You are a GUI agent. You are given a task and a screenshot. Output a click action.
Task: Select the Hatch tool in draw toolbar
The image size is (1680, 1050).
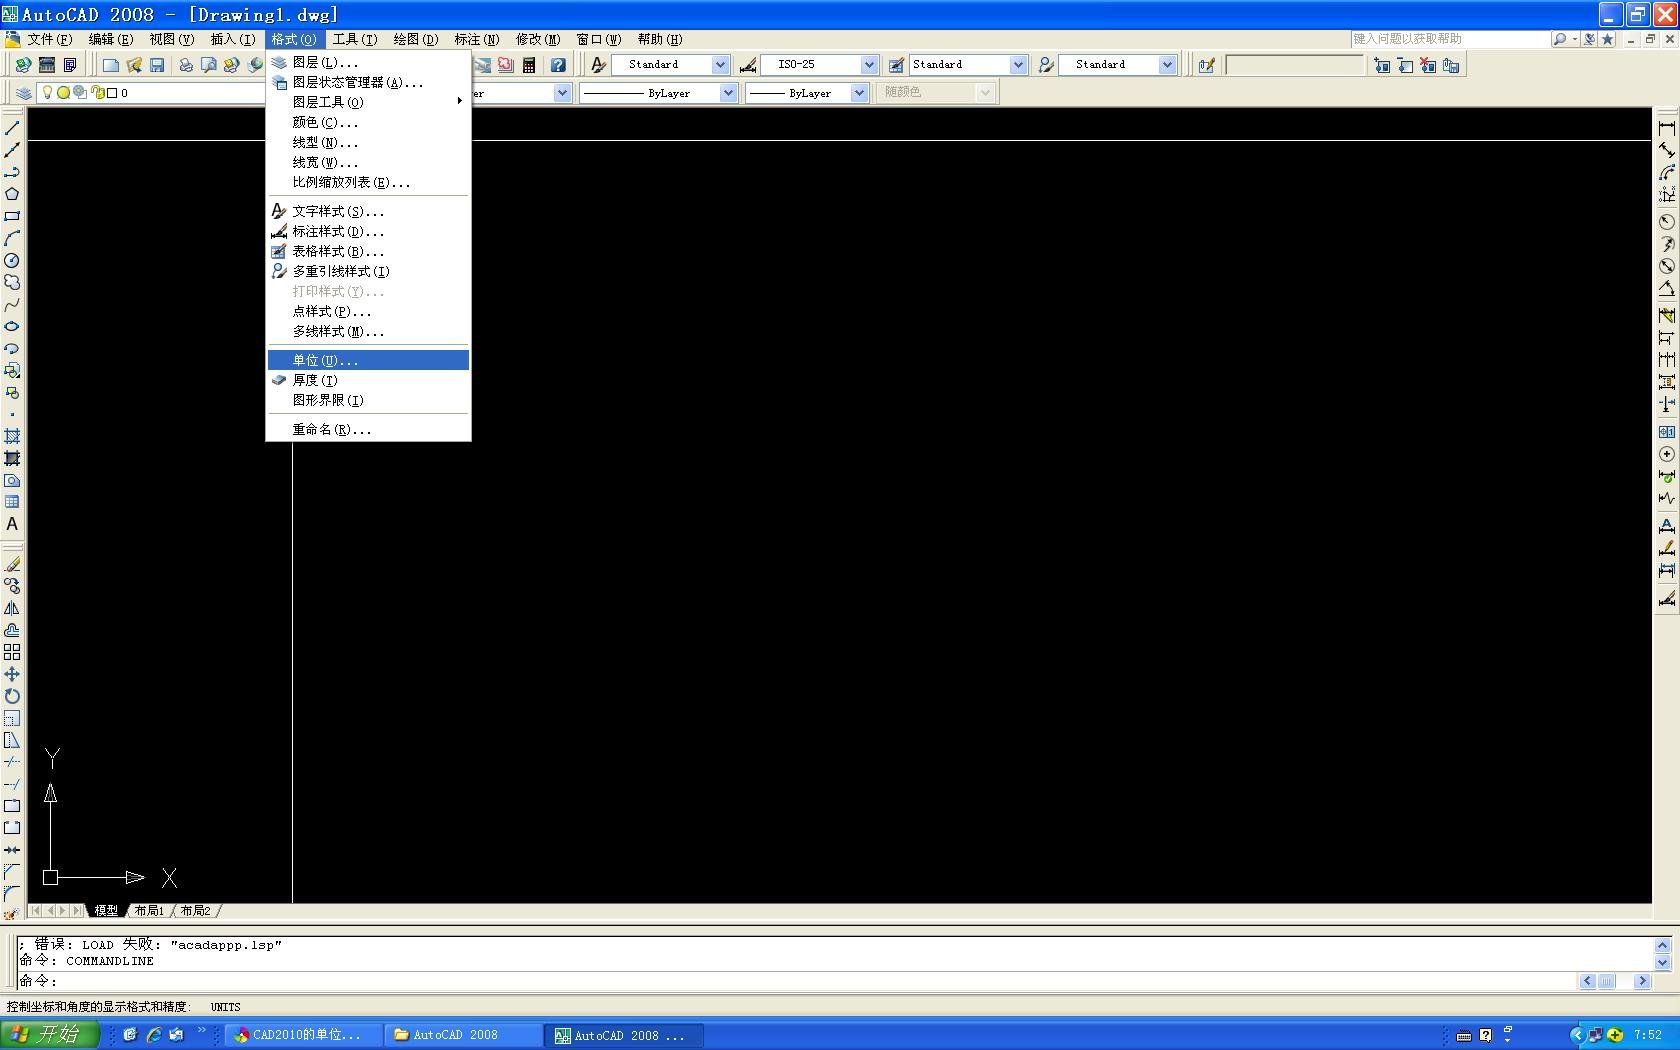coord(12,436)
